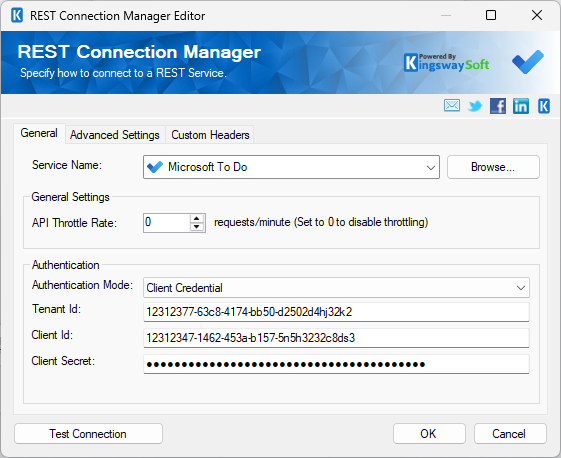561x458 pixels.
Task: Click the "Authentication Mode:" label
Action: pyautogui.click(x=82, y=285)
